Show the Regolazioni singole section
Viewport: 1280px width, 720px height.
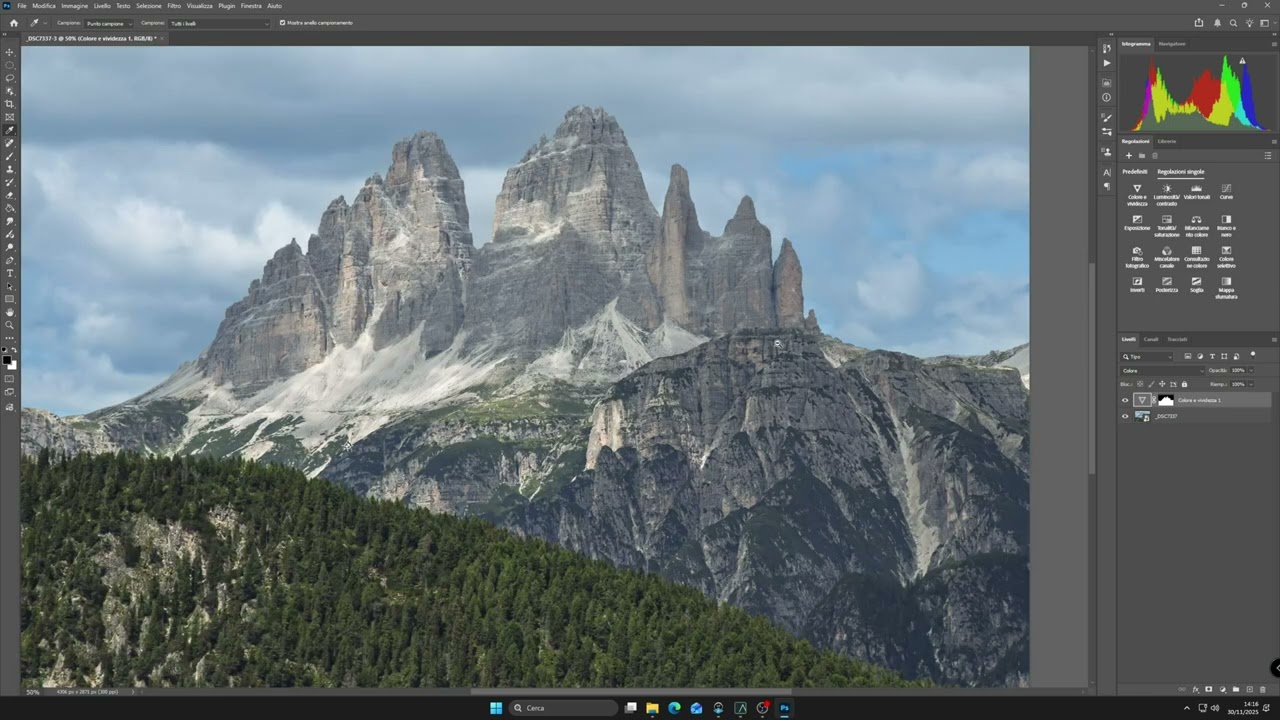pyautogui.click(x=1181, y=171)
